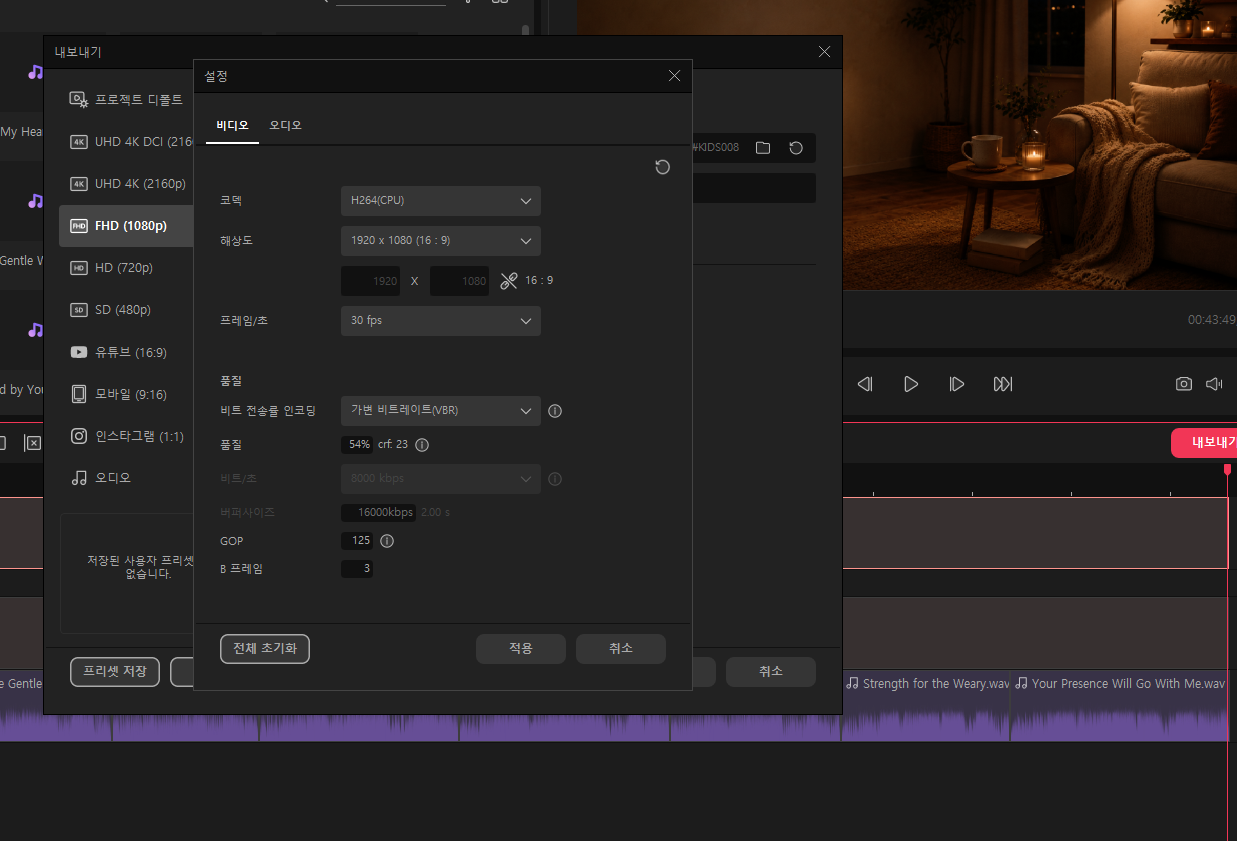Screen dimensions: 1237x841
Task: Reset video settings with the circular arrow icon
Action: point(662,167)
